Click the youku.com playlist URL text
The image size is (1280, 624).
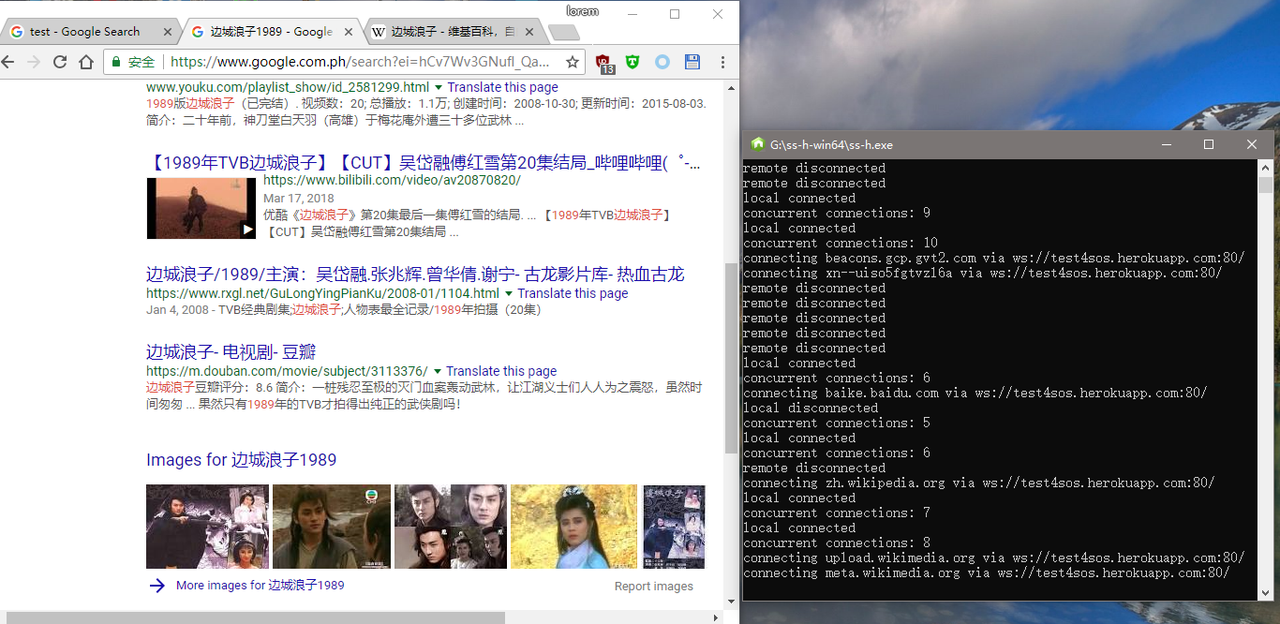tap(287, 87)
